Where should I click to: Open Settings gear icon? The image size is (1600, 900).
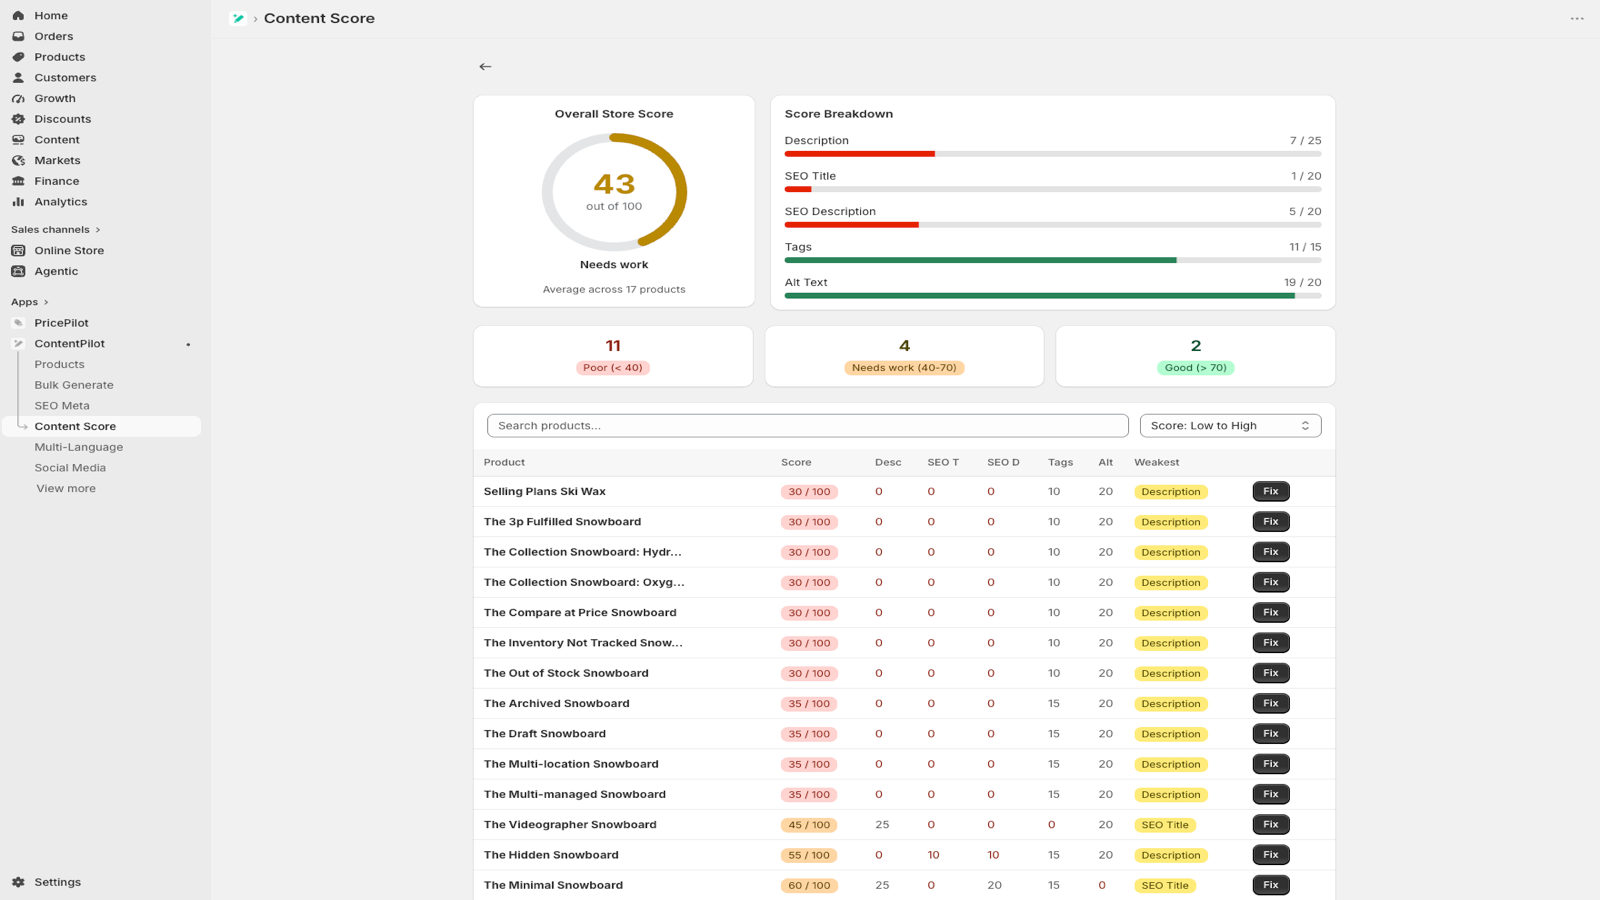18,882
